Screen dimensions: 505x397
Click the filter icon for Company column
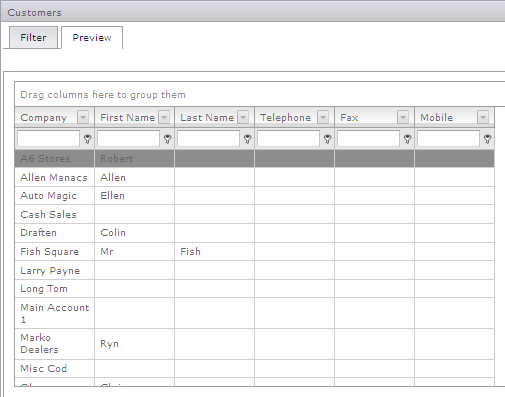click(x=87, y=139)
